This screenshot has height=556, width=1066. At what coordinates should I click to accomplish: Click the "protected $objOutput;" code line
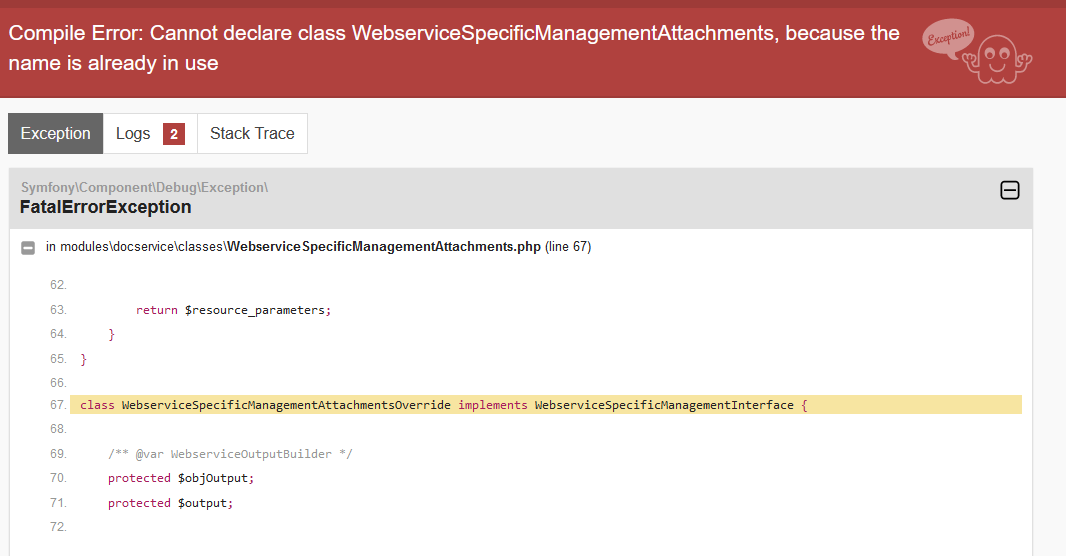click(x=181, y=478)
